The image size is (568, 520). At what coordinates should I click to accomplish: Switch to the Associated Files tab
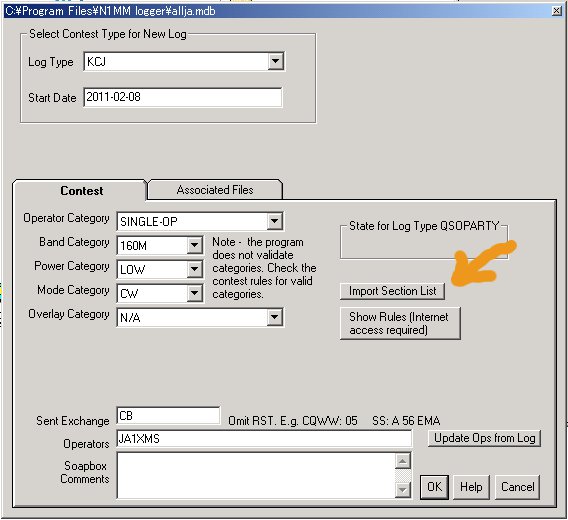pos(215,190)
